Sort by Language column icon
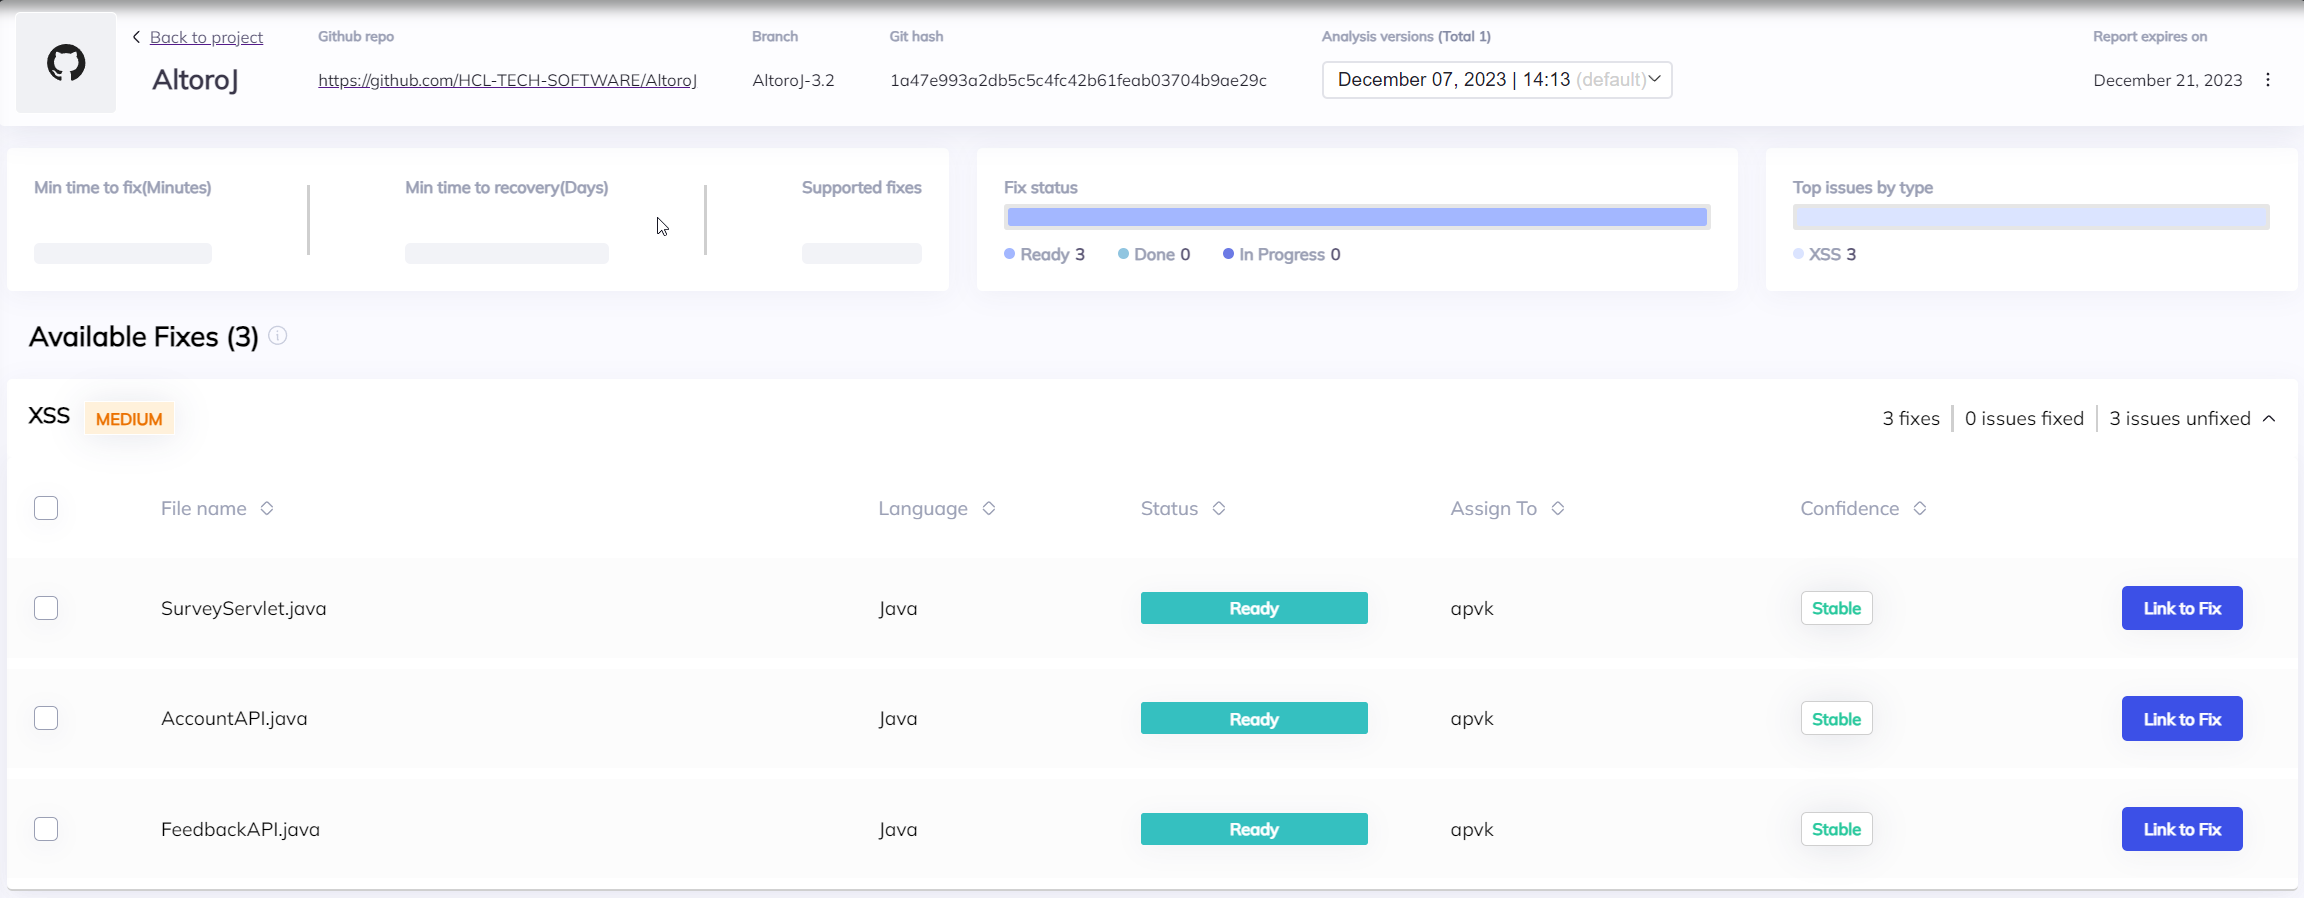2304x898 pixels. (989, 508)
